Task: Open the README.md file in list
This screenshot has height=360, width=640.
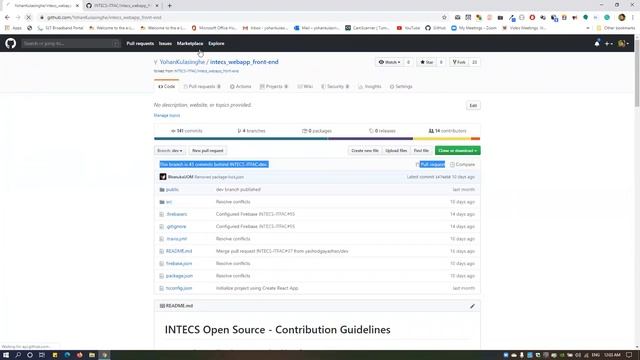Action: coord(179,251)
